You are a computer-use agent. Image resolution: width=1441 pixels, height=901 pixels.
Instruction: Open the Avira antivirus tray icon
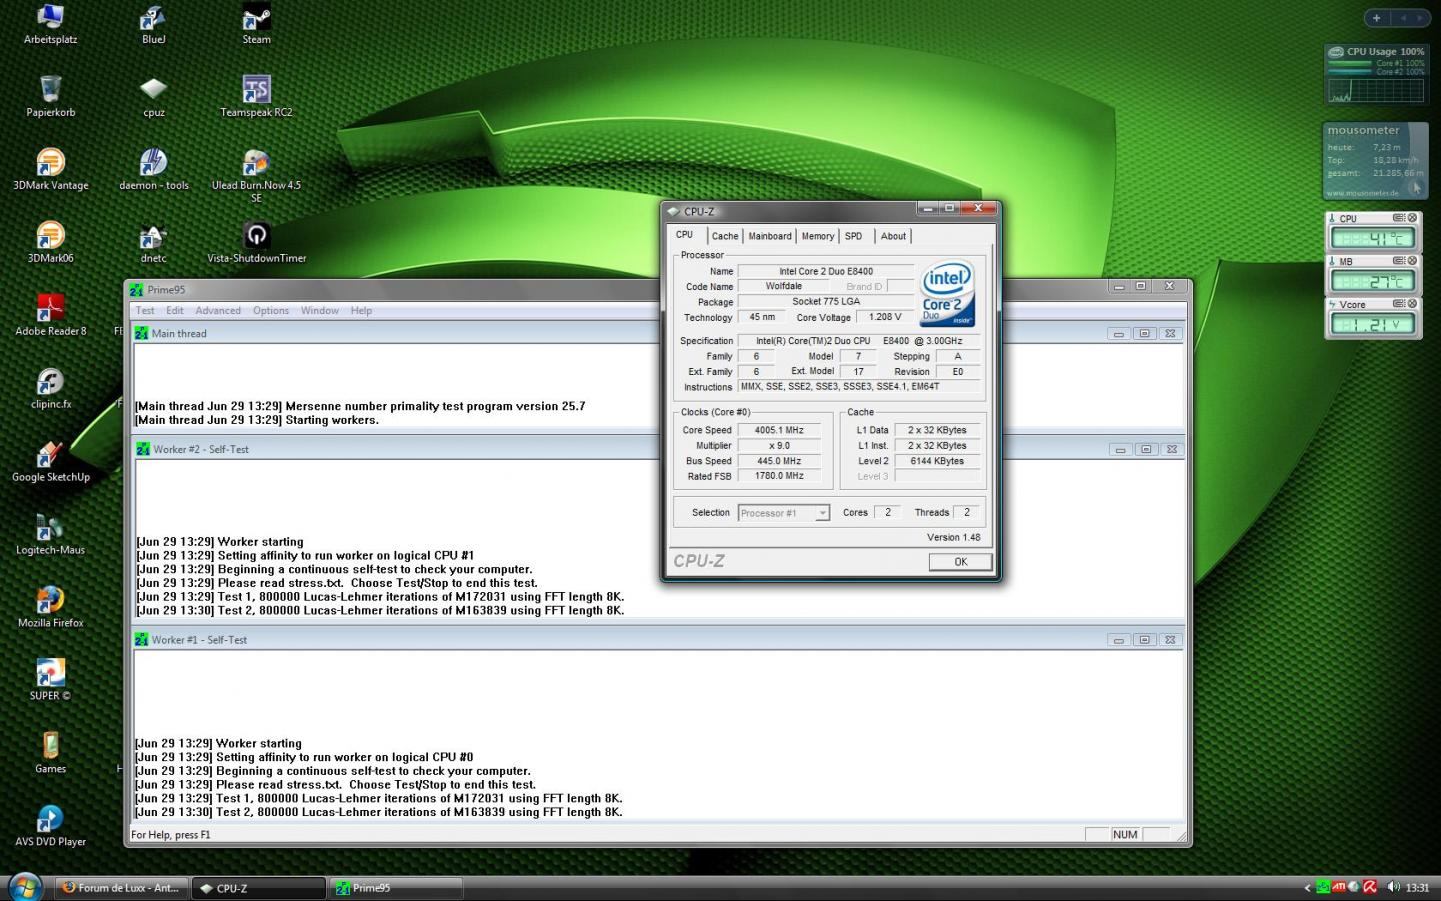pos(1370,887)
